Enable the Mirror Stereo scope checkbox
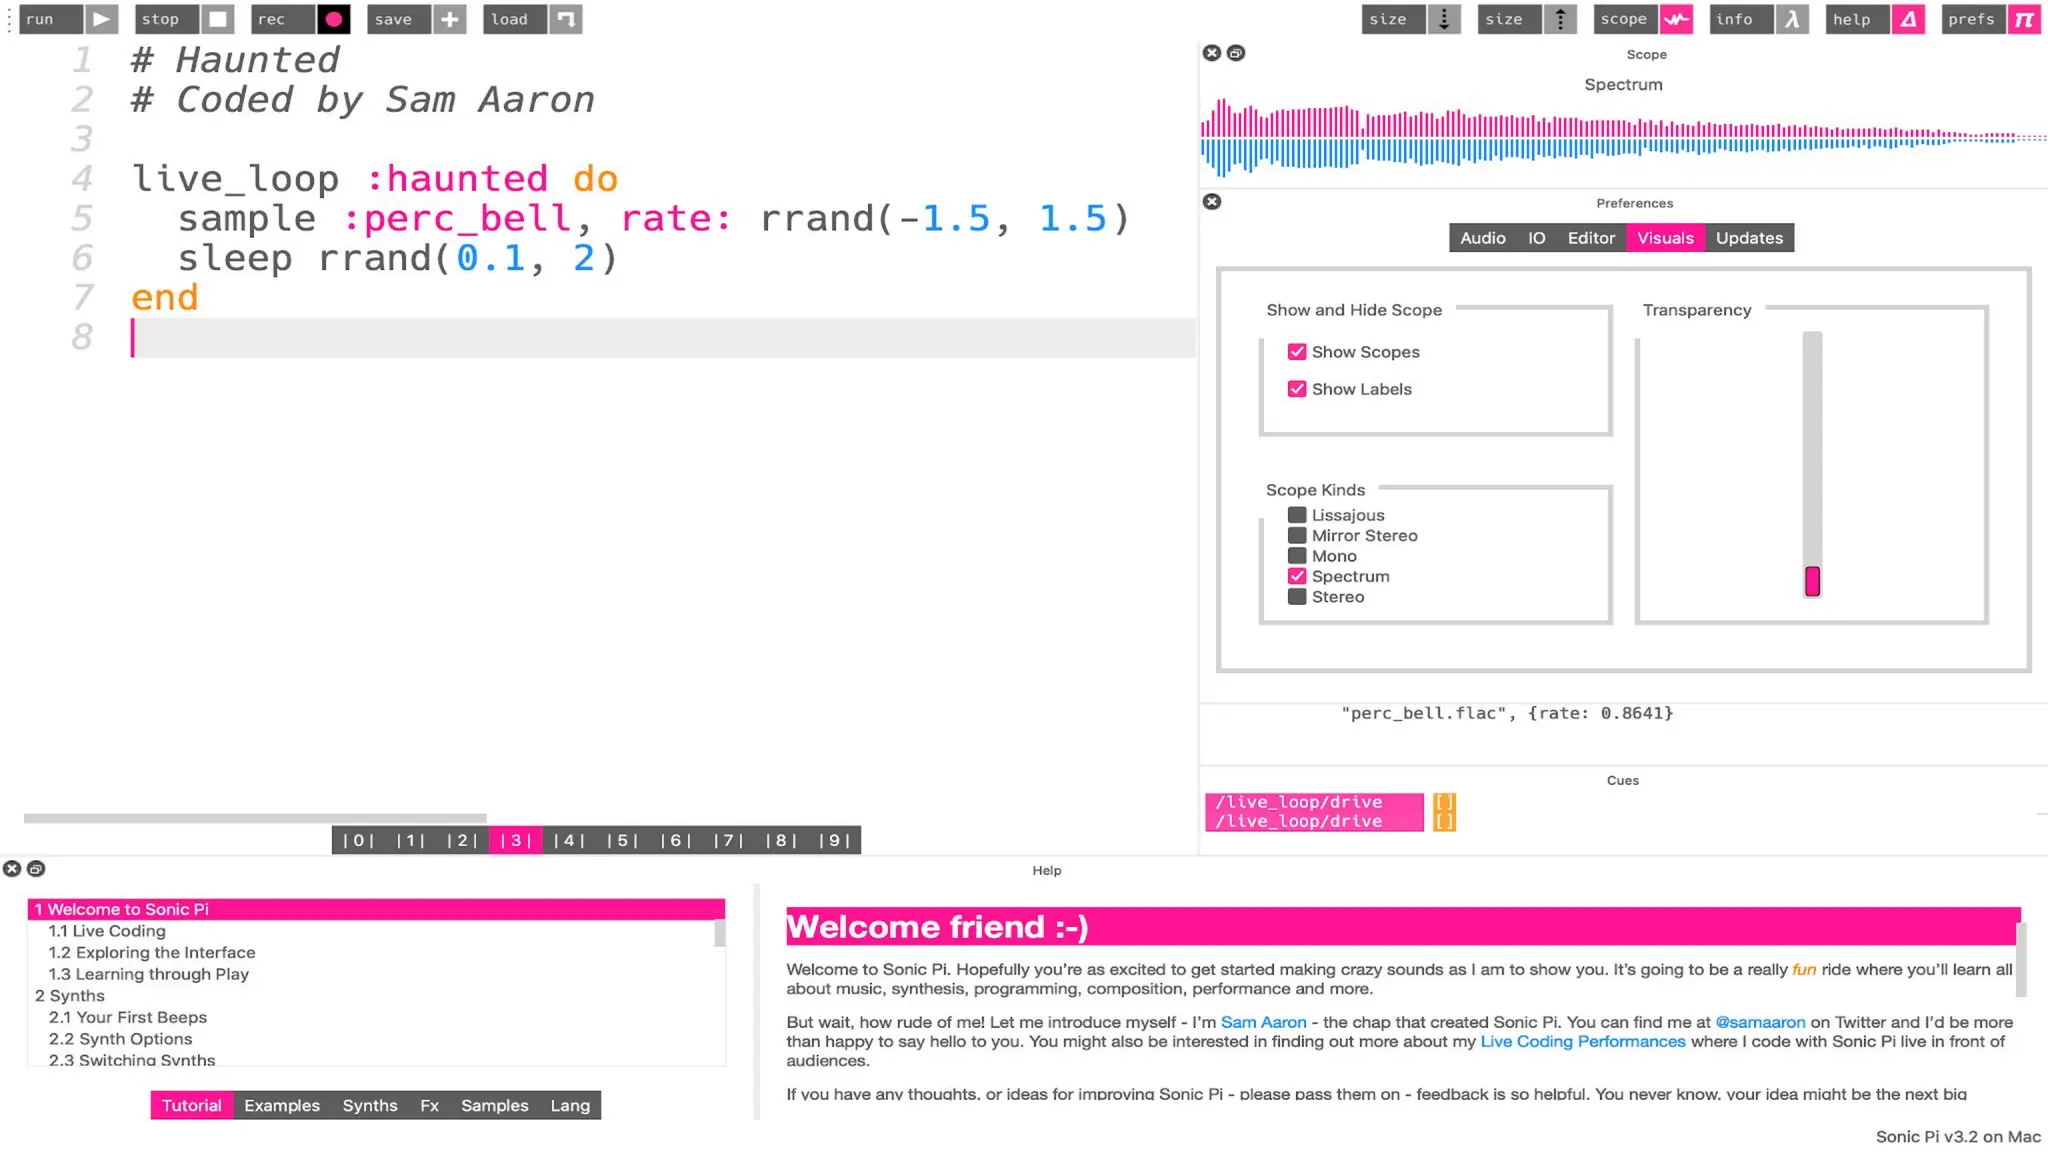 [x=1297, y=536]
